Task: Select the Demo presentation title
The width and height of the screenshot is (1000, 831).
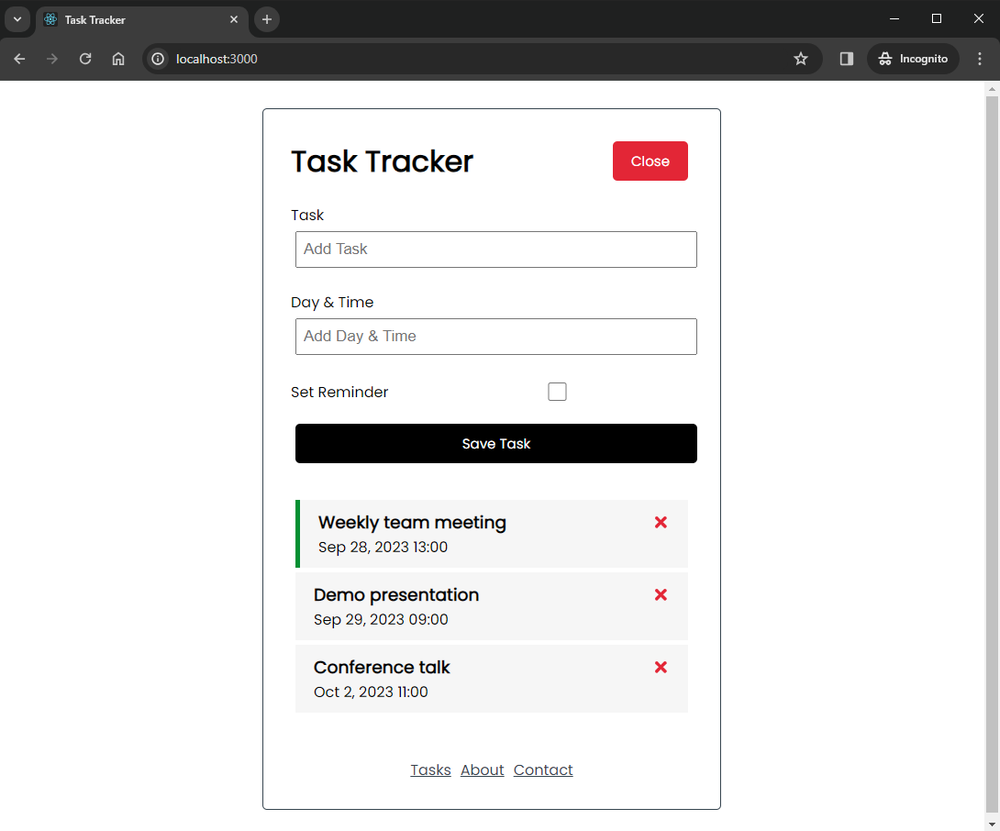Action: pyautogui.click(x=396, y=595)
